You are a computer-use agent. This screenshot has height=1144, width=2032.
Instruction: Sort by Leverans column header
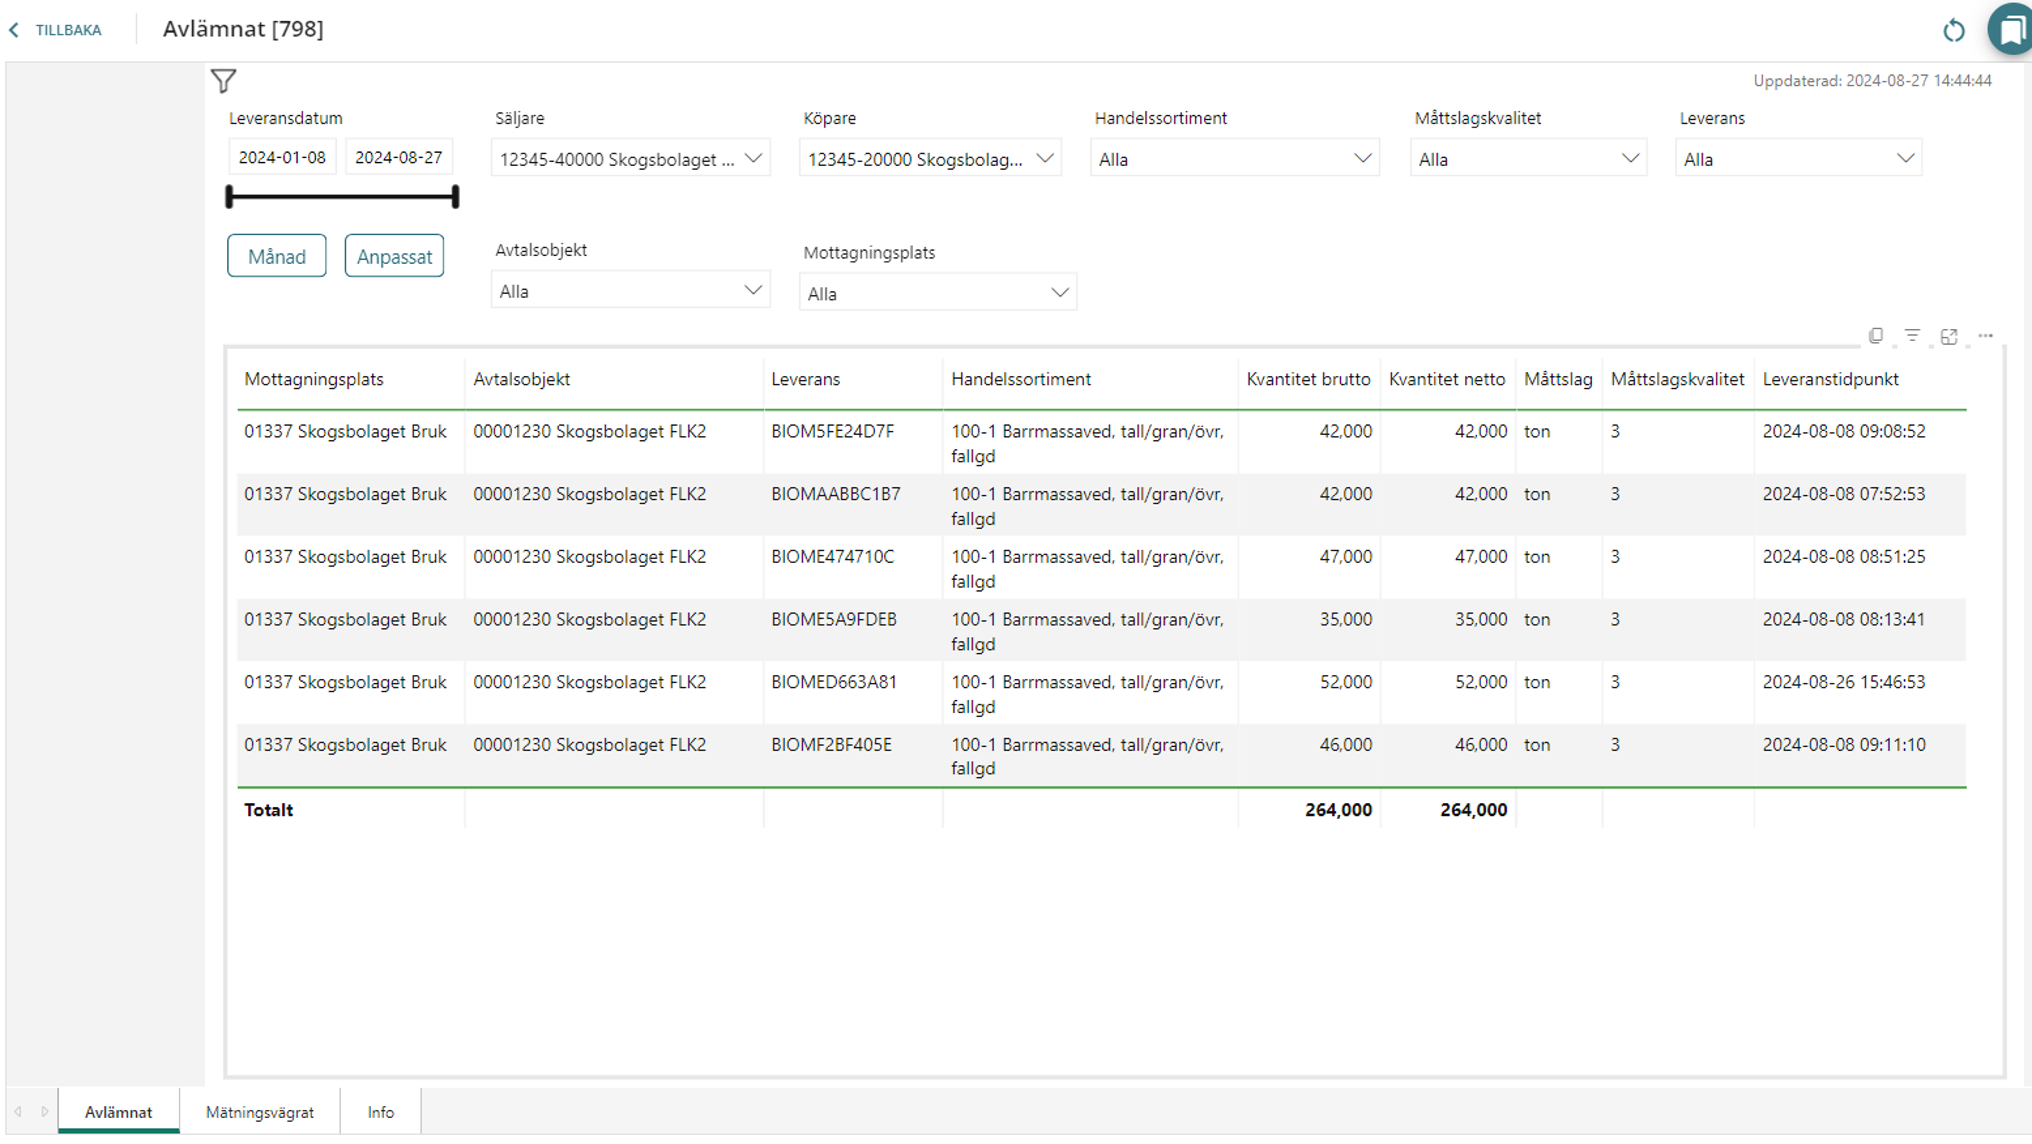[805, 379]
